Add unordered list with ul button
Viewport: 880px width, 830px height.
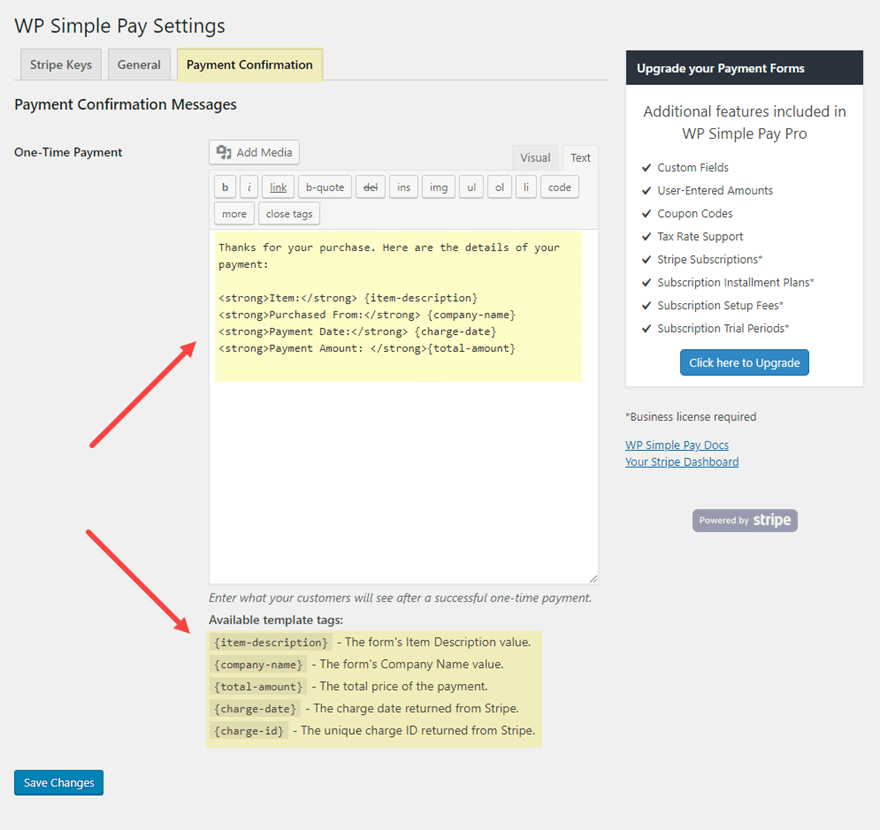[472, 187]
